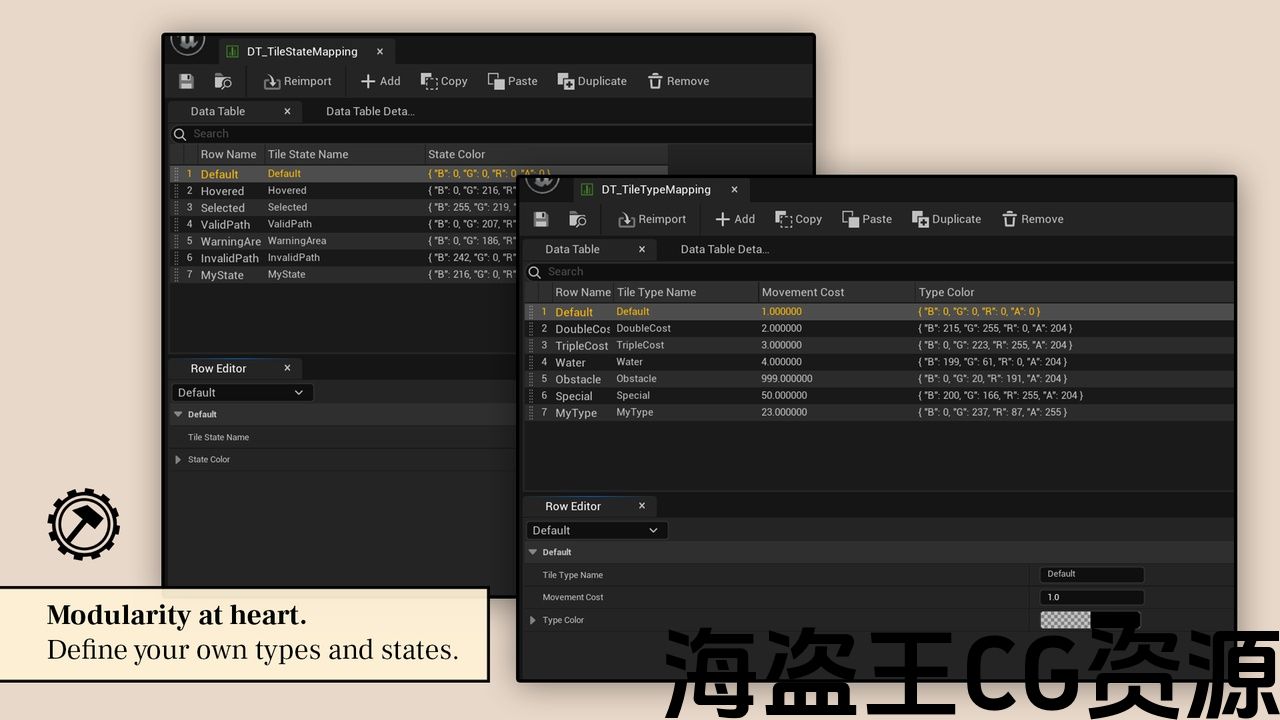Switch to Data Table Details tab in TileTypeMapping
This screenshot has height=720, width=1280.
point(724,249)
